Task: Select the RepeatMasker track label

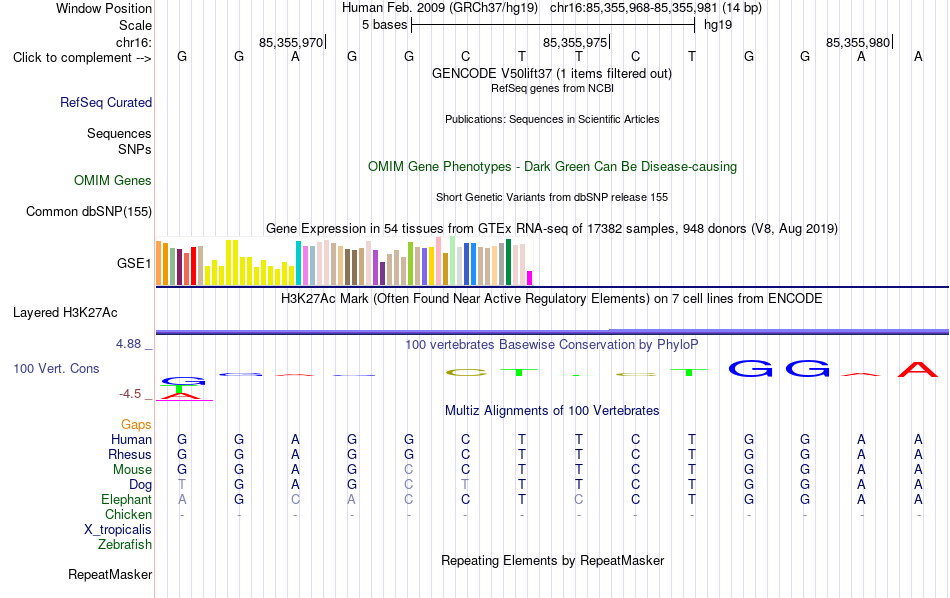Action: click(110, 574)
